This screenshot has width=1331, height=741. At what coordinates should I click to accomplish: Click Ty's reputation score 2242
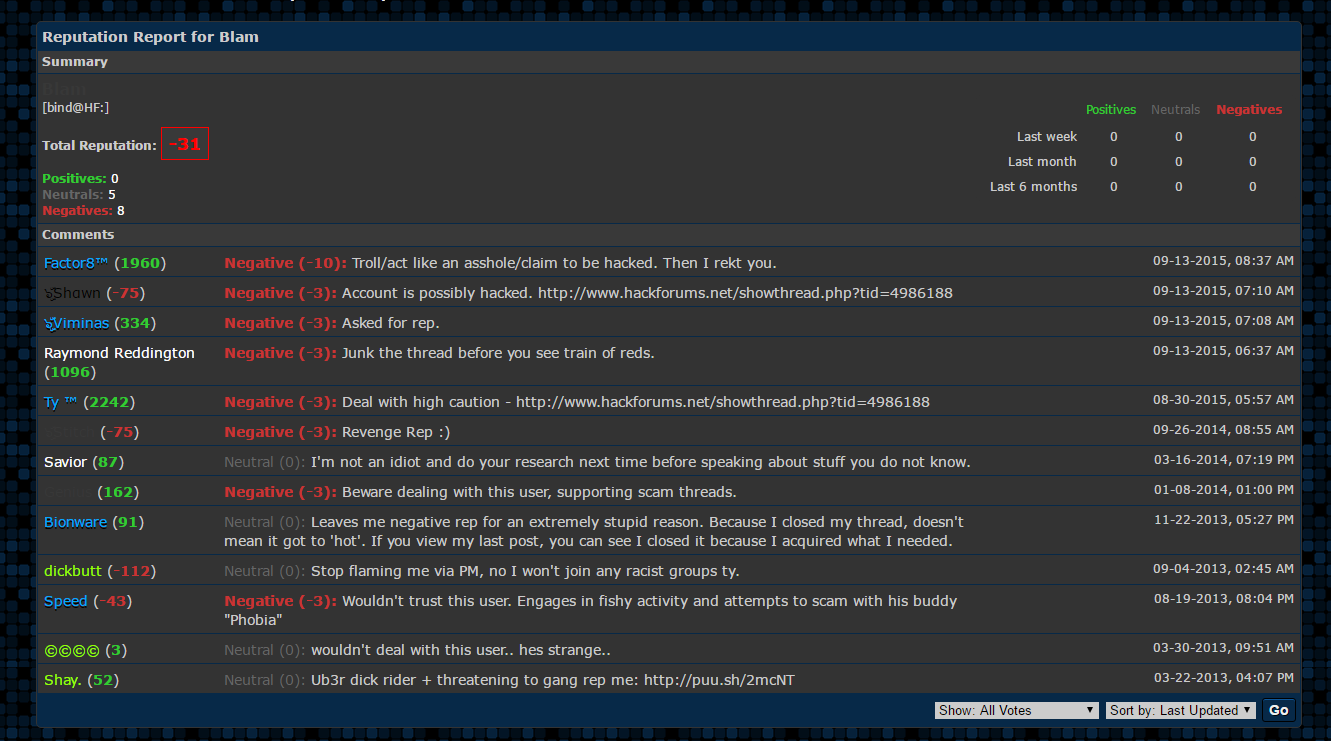click(x=109, y=402)
